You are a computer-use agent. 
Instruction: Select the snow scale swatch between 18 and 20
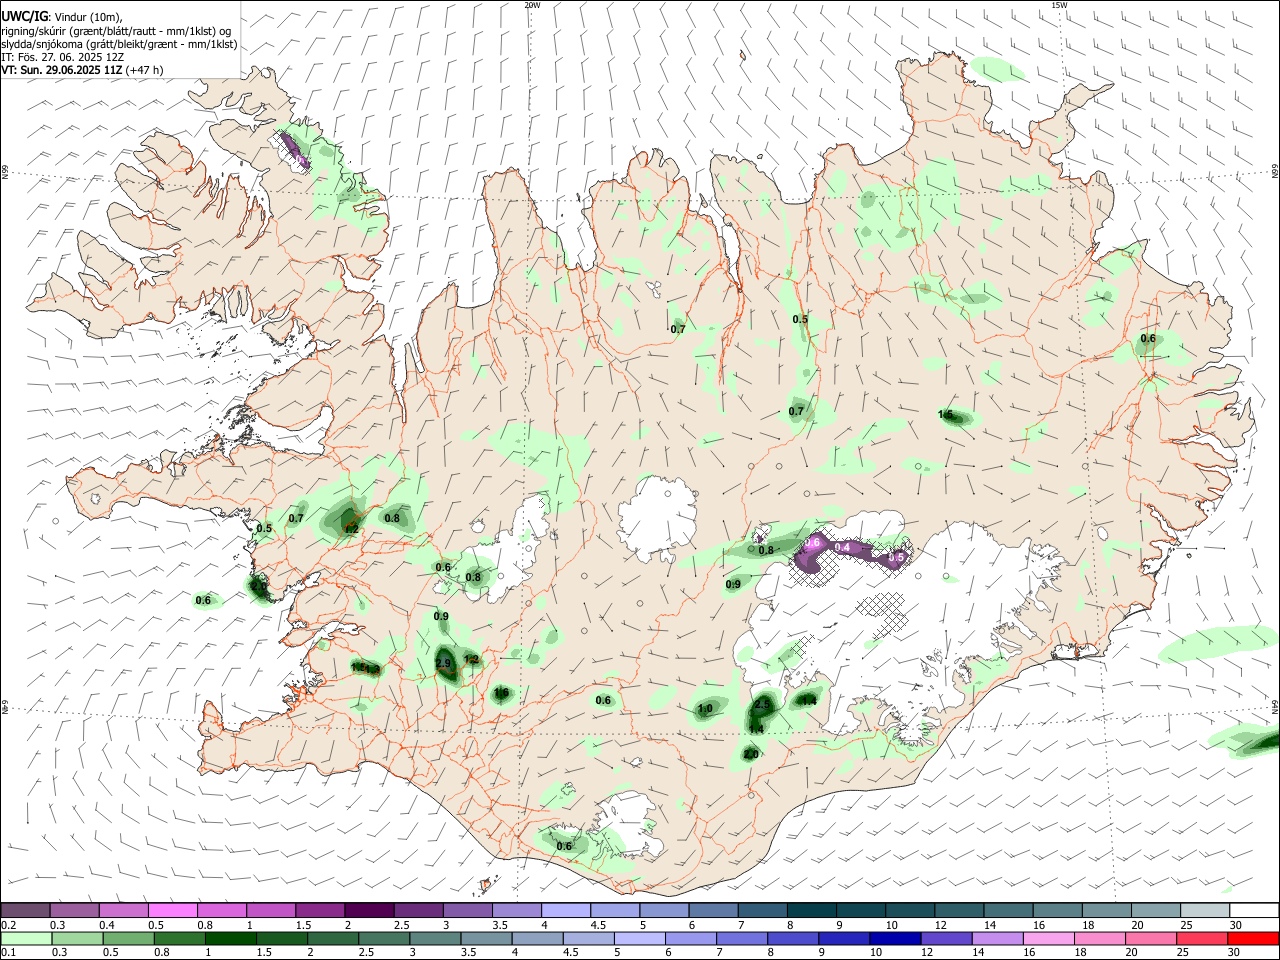[x=1107, y=910]
